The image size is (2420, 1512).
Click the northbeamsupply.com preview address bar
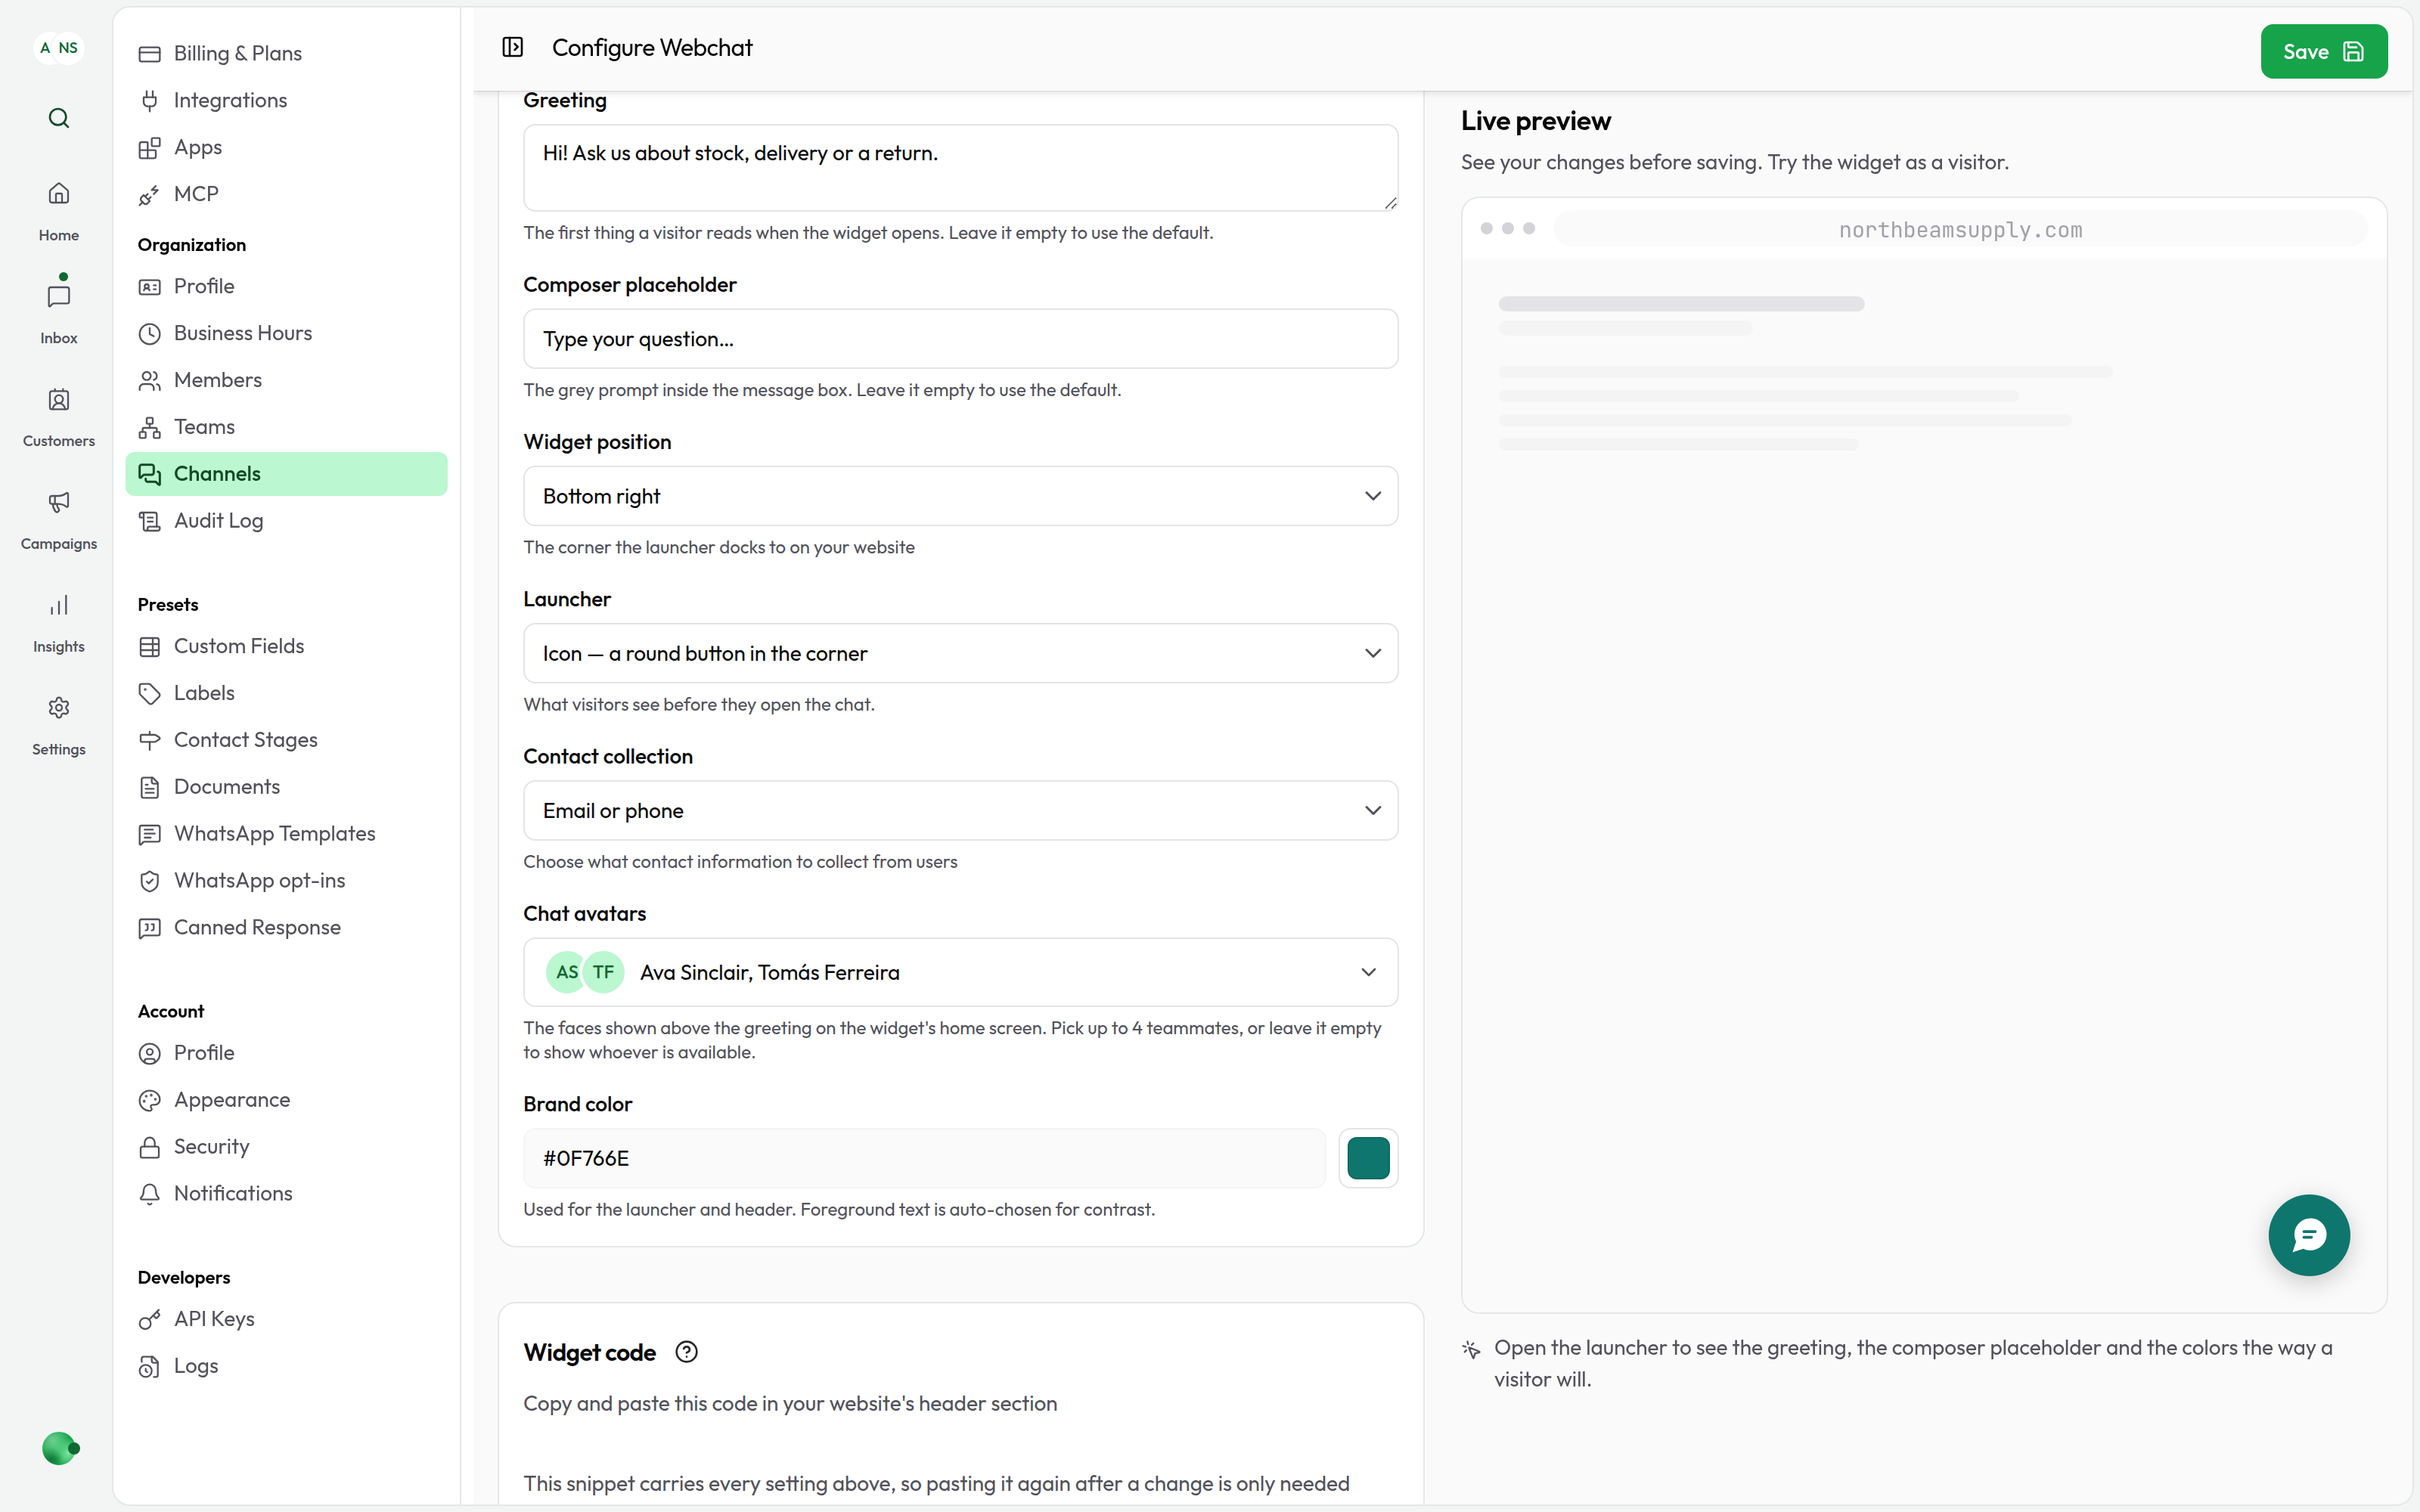(x=1960, y=229)
